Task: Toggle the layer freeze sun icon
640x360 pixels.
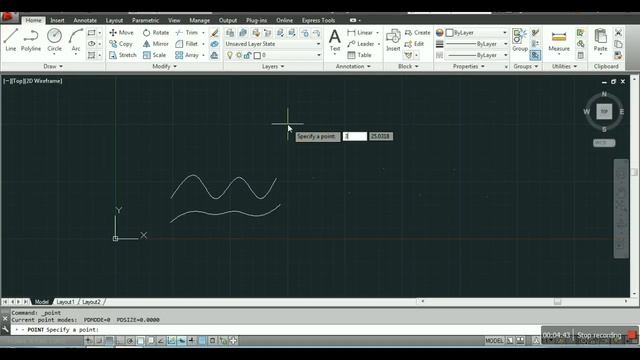Action: pos(239,55)
